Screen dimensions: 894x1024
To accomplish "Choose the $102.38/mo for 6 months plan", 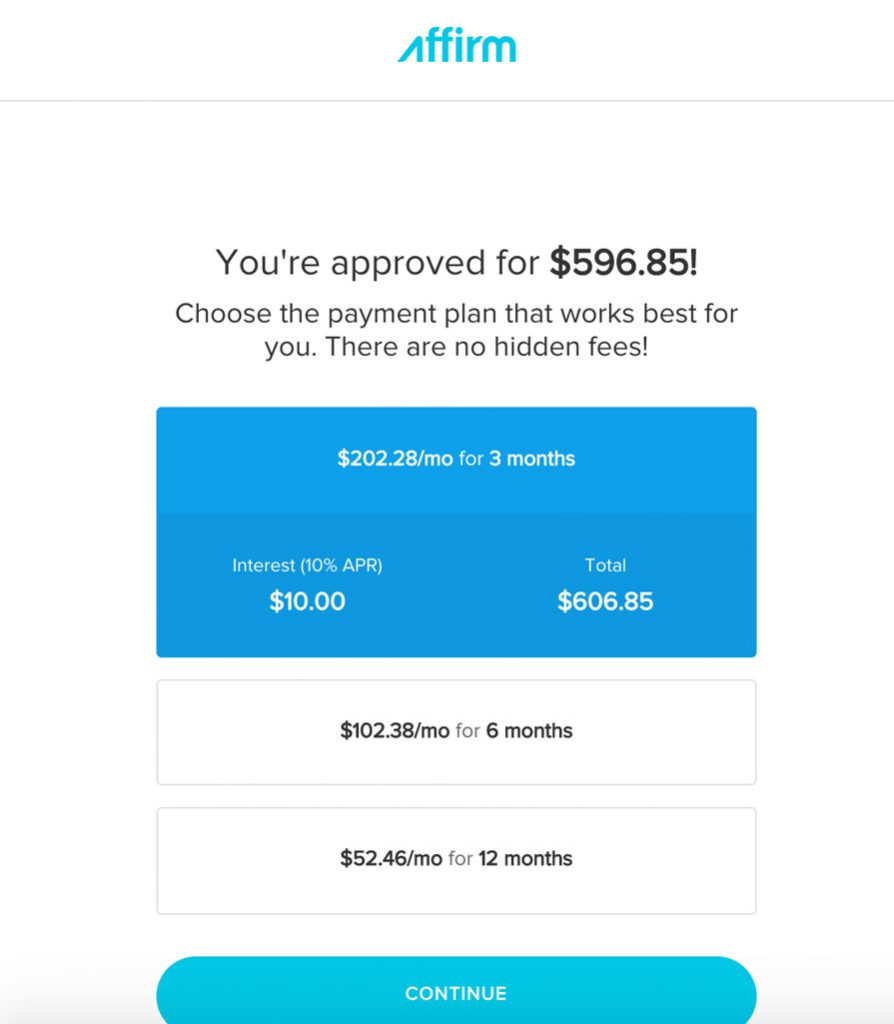I will (456, 732).
